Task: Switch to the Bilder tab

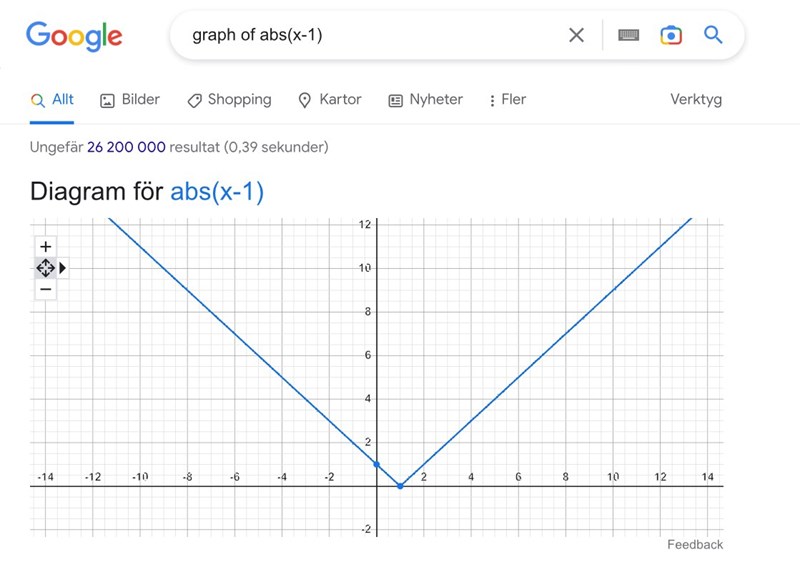Action: click(x=130, y=100)
